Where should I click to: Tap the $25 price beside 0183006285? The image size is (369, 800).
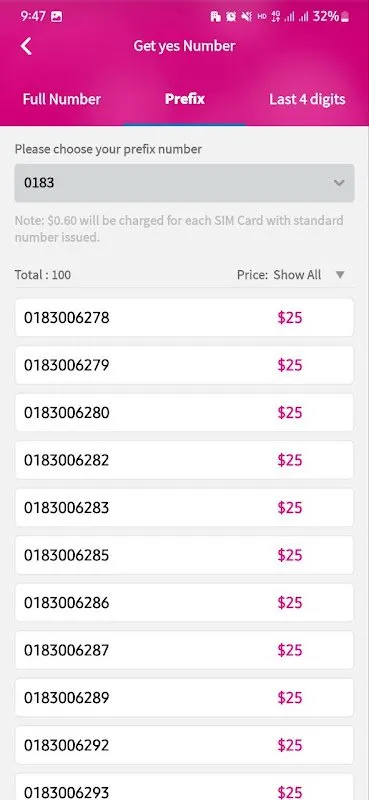(x=290, y=555)
